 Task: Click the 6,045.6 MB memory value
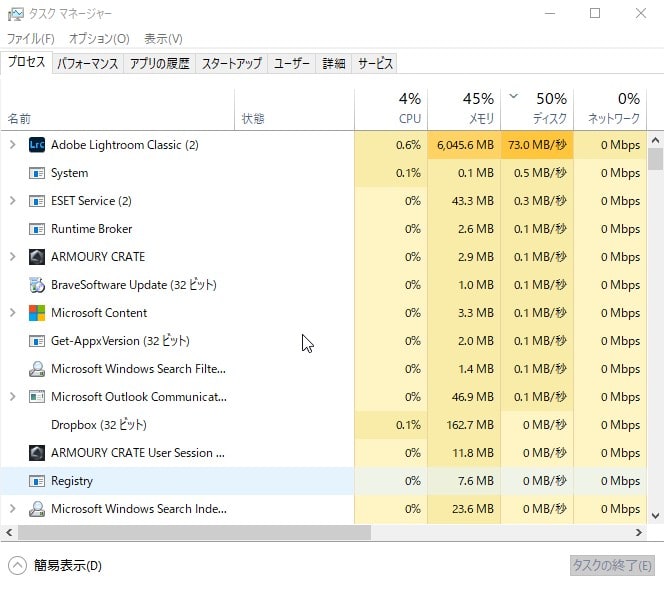click(x=465, y=145)
